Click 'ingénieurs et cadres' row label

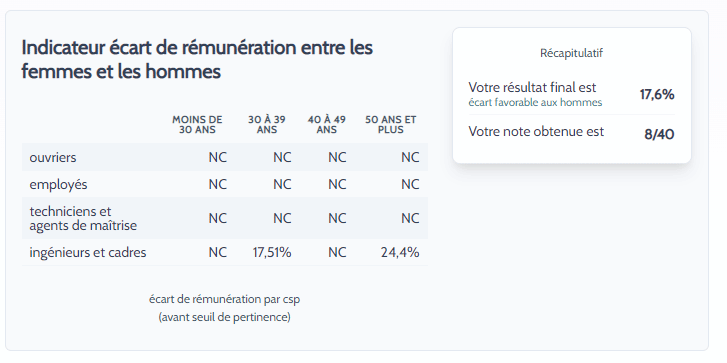pyautogui.click(x=88, y=253)
